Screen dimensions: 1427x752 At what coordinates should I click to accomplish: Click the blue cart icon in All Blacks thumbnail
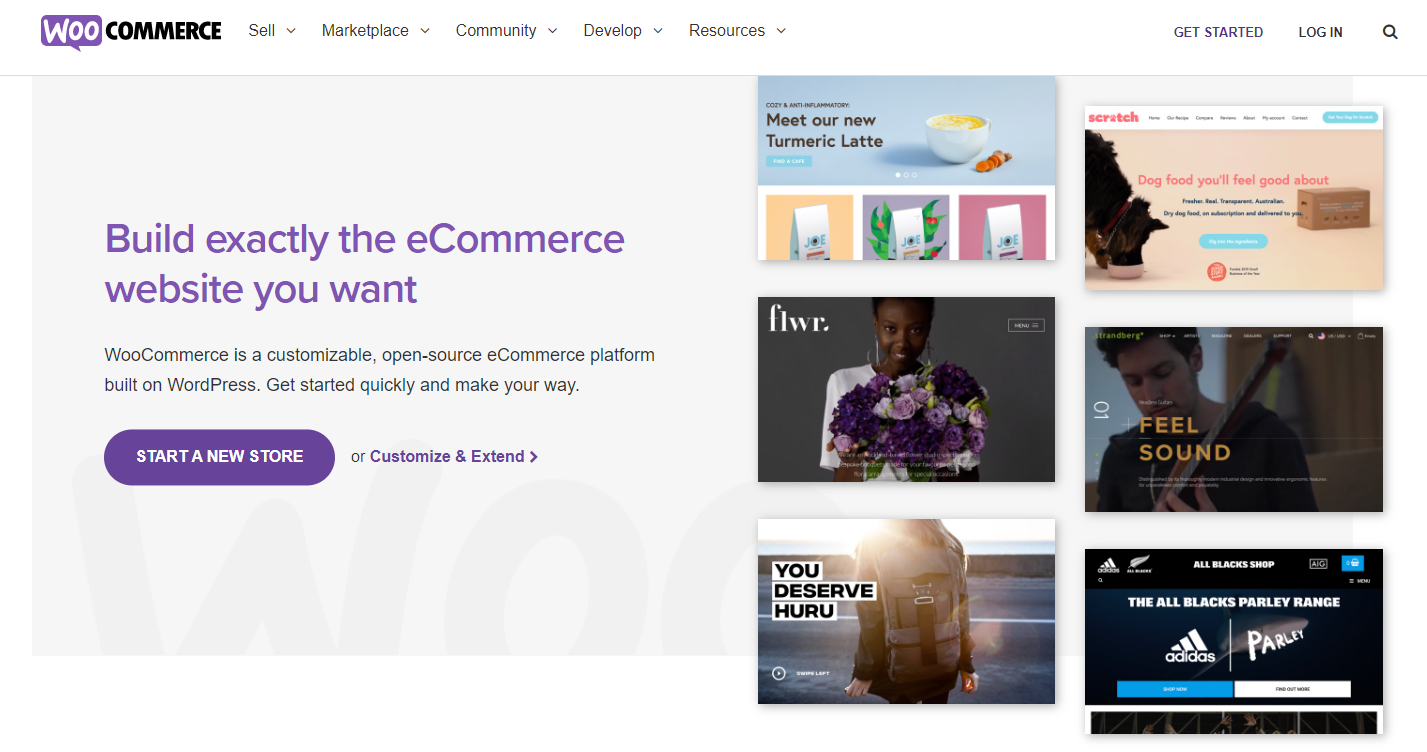click(1352, 563)
